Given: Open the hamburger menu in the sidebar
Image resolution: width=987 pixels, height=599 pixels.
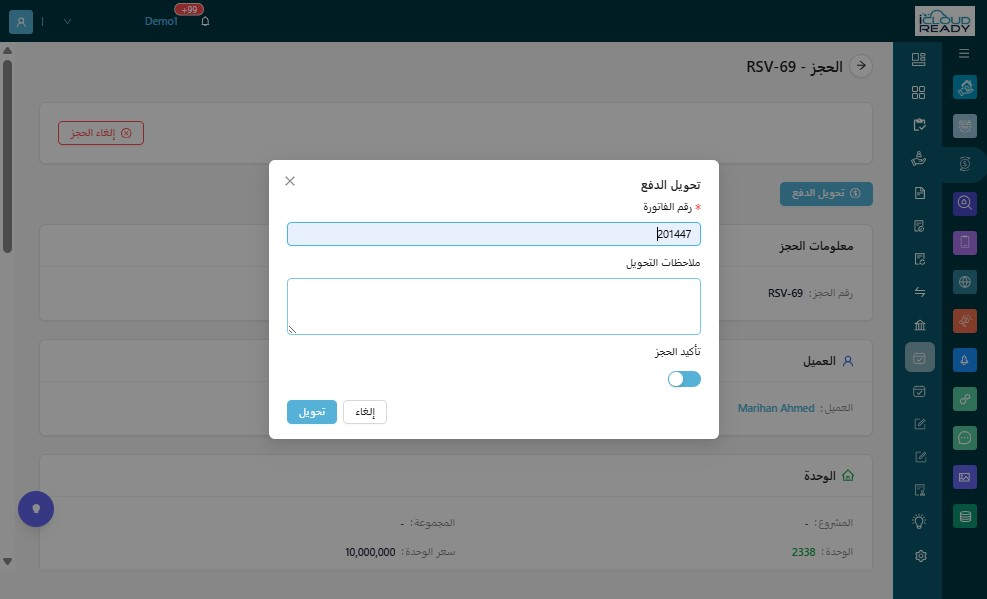Looking at the screenshot, I should point(964,53).
